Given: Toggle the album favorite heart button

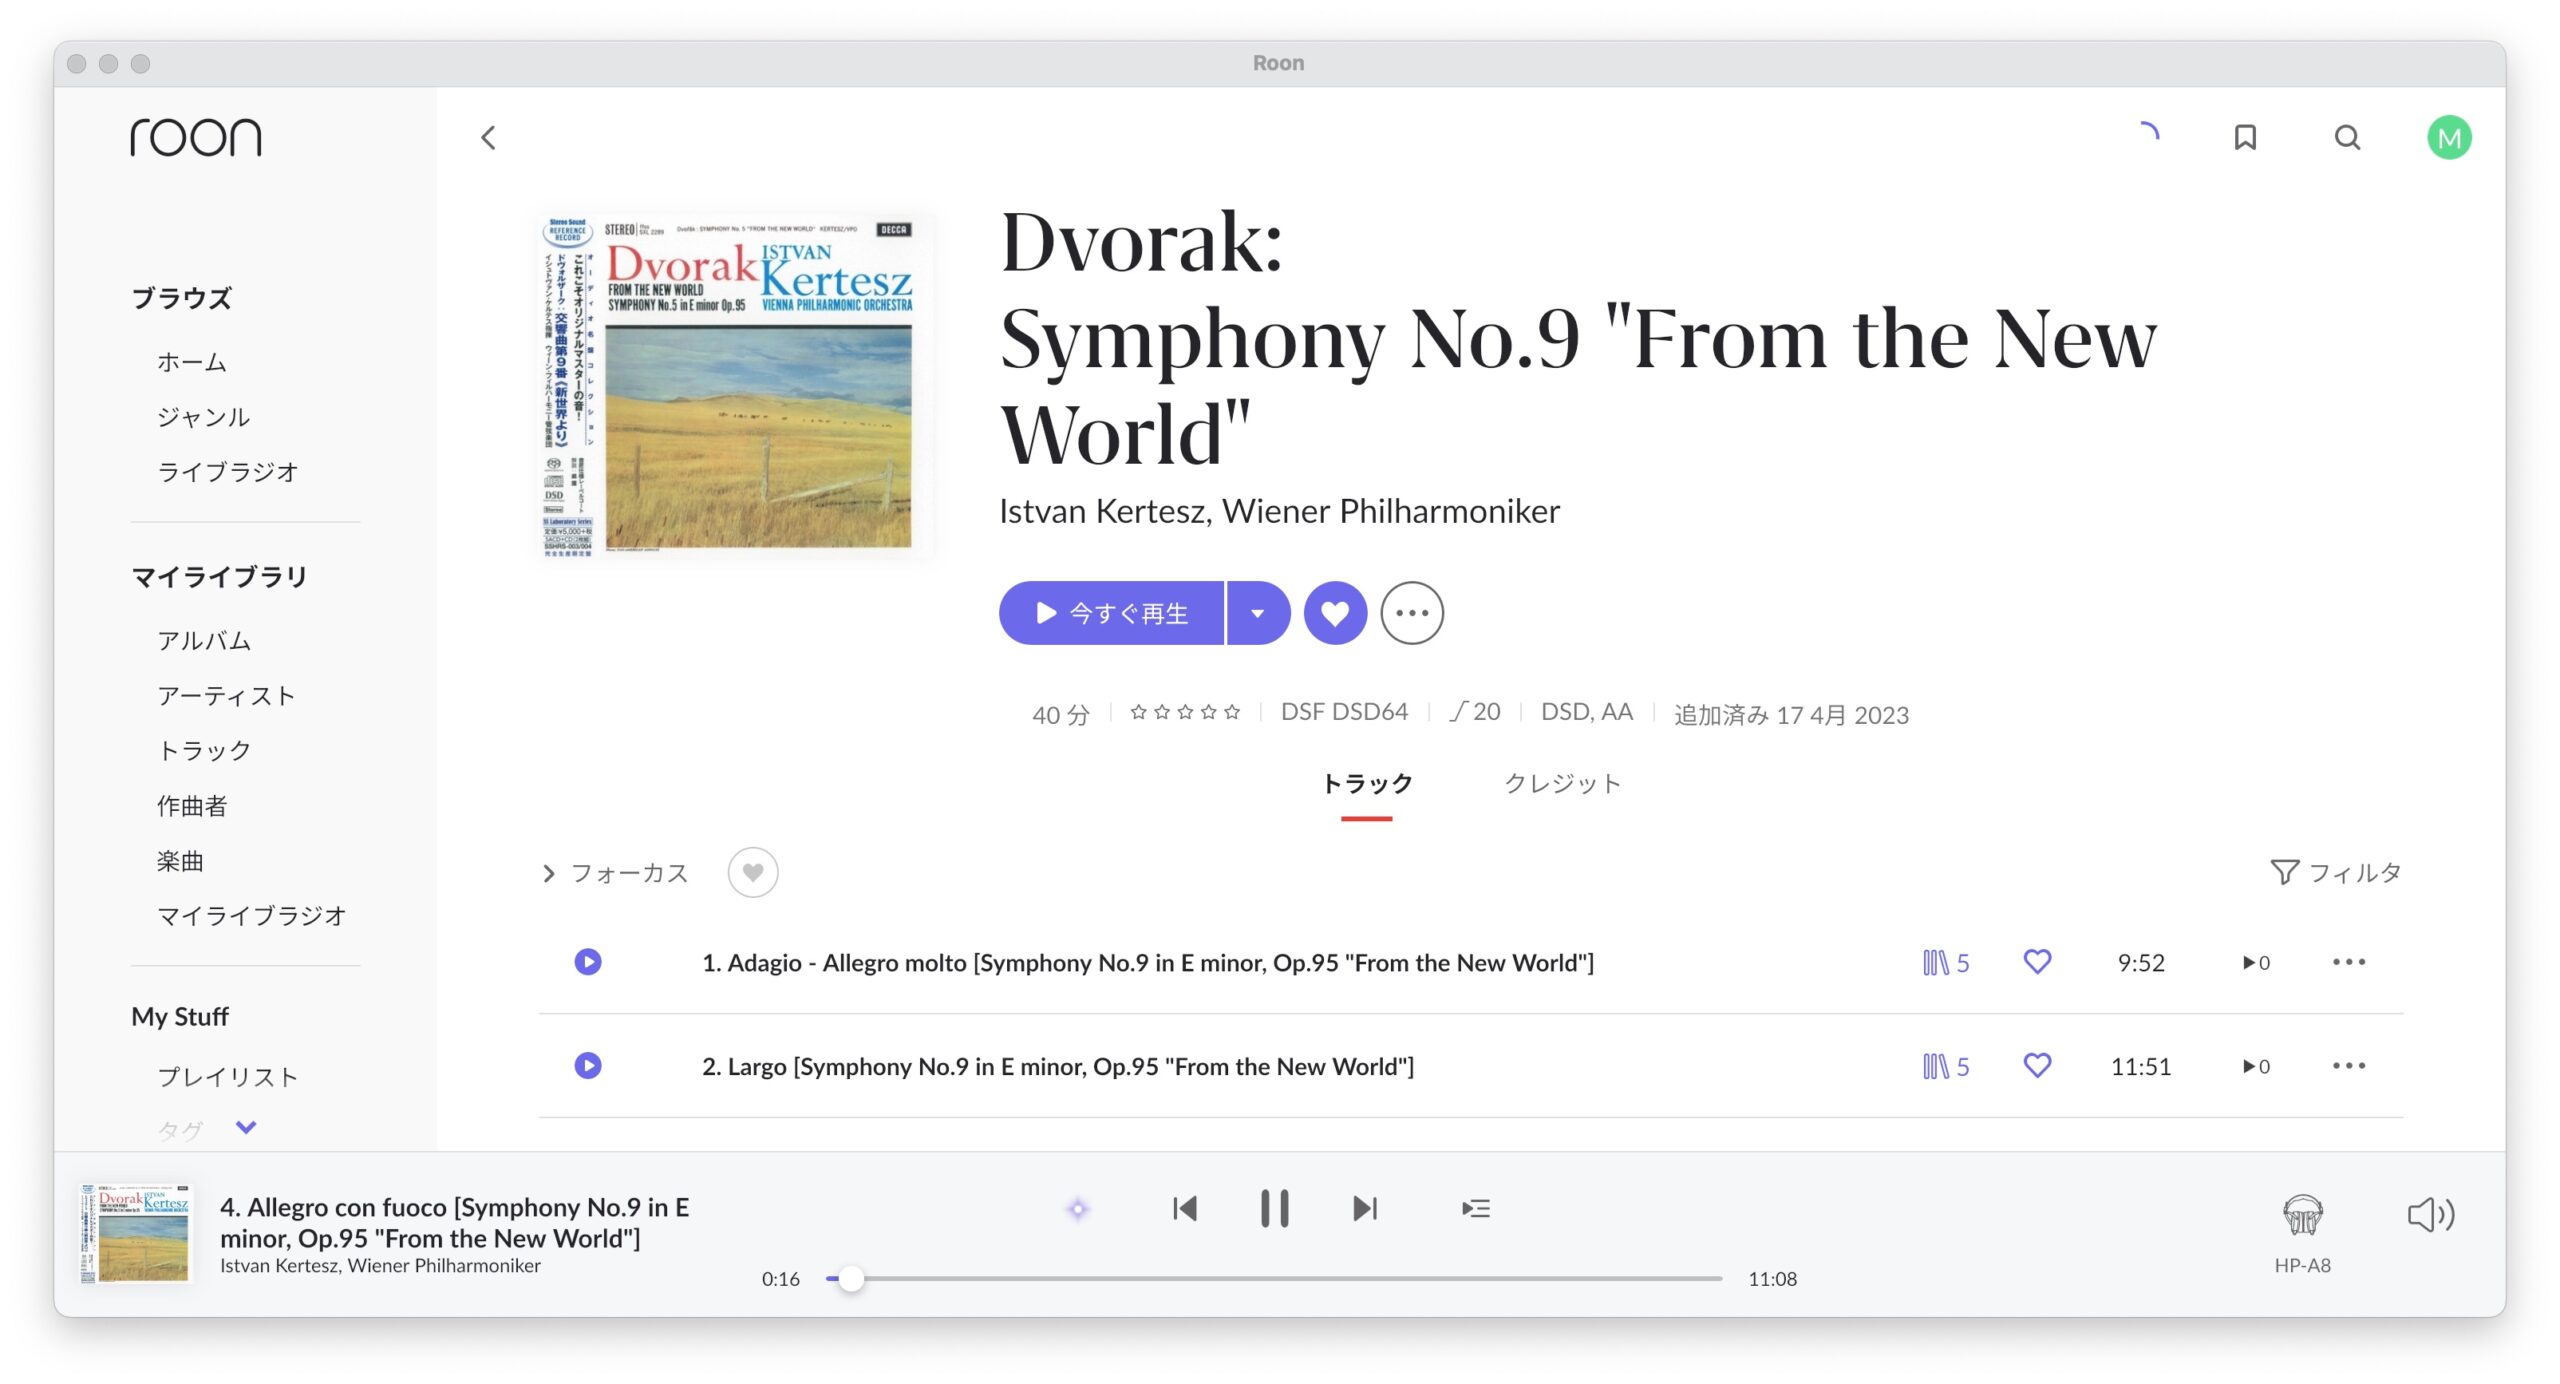Looking at the screenshot, I should pyautogui.click(x=1335, y=613).
